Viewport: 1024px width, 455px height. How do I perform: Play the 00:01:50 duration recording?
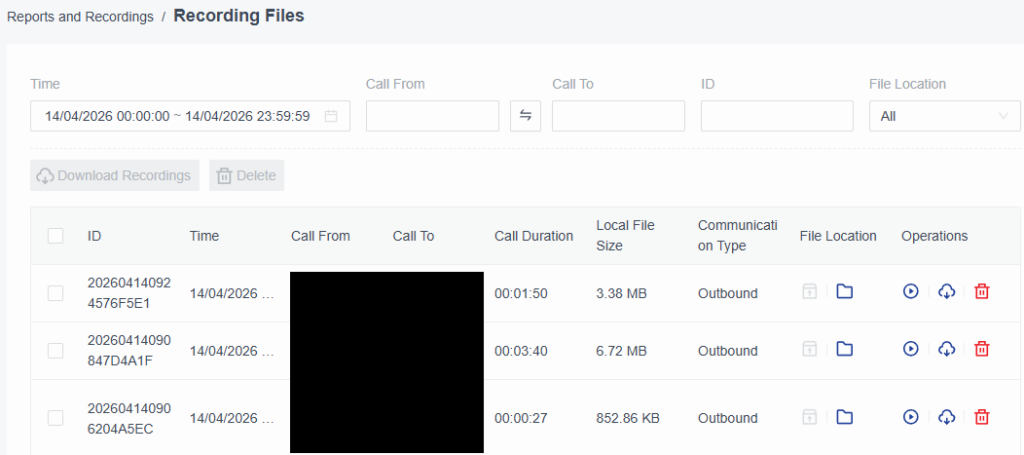click(x=910, y=292)
